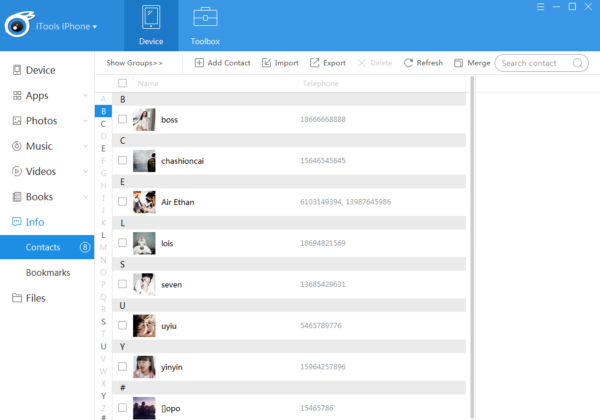Refresh the contact list
The width and height of the screenshot is (600, 420).
click(x=423, y=63)
